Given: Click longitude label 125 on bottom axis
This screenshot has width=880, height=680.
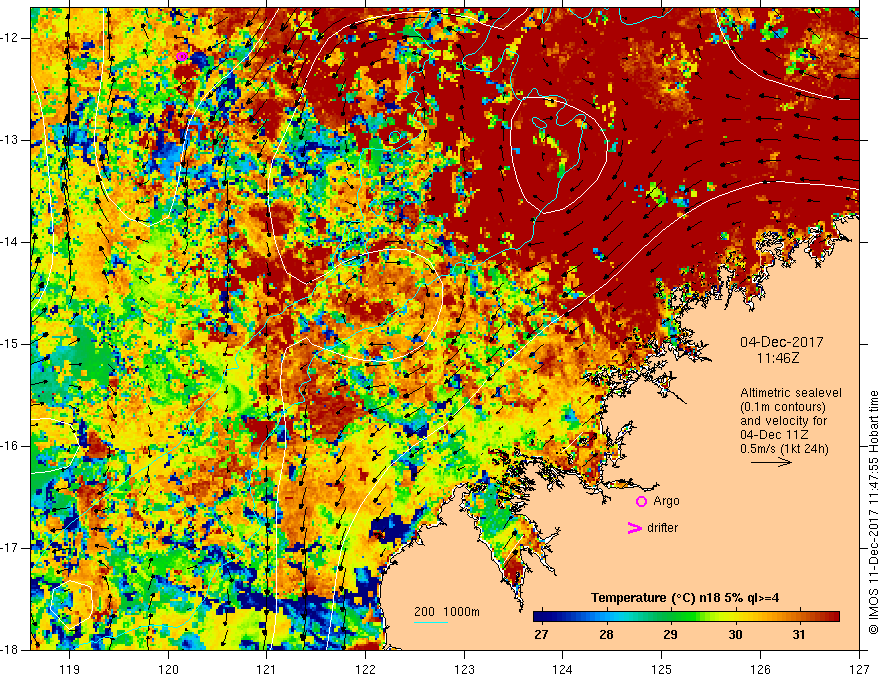Looking at the screenshot, I should pyautogui.click(x=662, y=669).
